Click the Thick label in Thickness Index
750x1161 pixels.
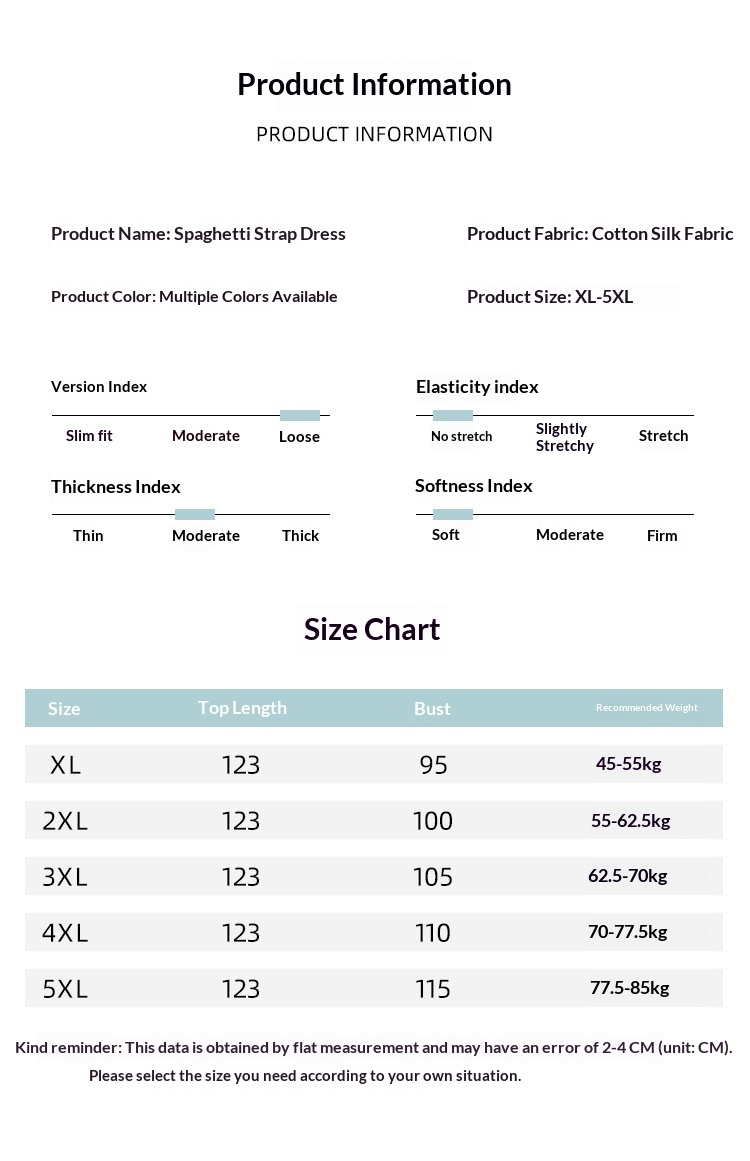point(300,536)
